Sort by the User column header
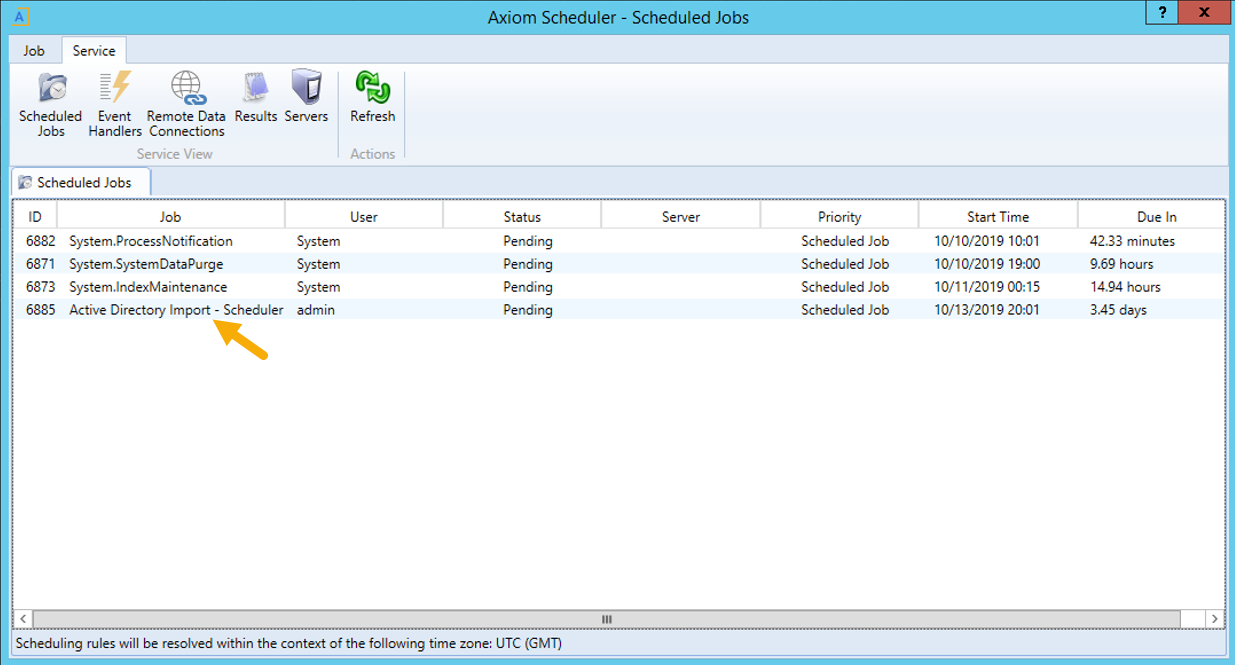The height and width of the screenshot is (665, 1236). coord(364,216)
